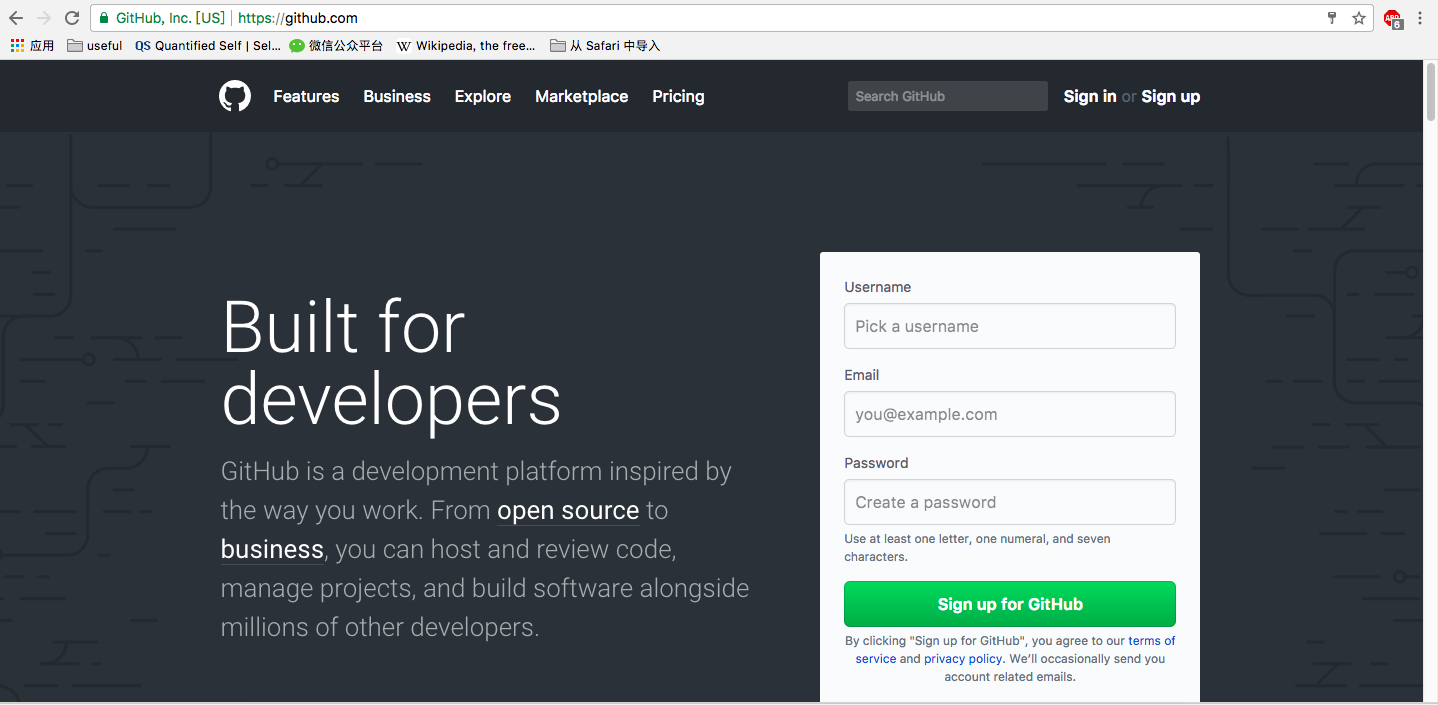
Task: Click the 'Built for developers' heading
Action: (x=391, y=364)
